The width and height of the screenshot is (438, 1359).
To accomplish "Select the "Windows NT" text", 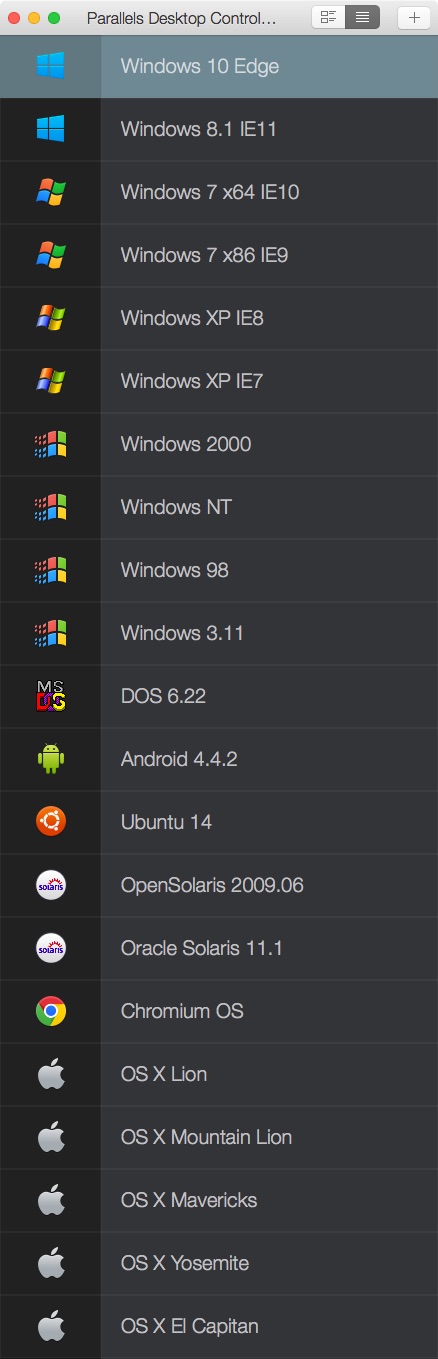I will pos(176,507).
